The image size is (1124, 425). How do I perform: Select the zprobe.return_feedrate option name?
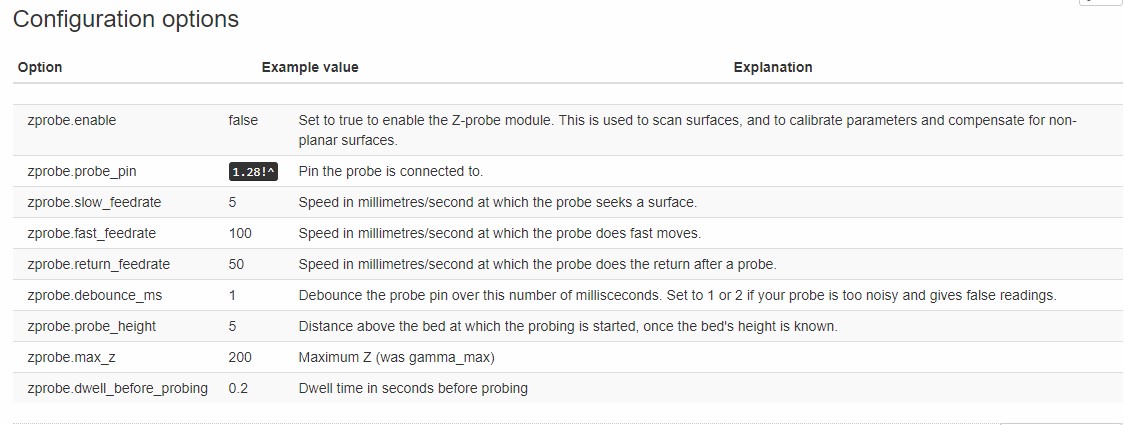tap(99, 264)
